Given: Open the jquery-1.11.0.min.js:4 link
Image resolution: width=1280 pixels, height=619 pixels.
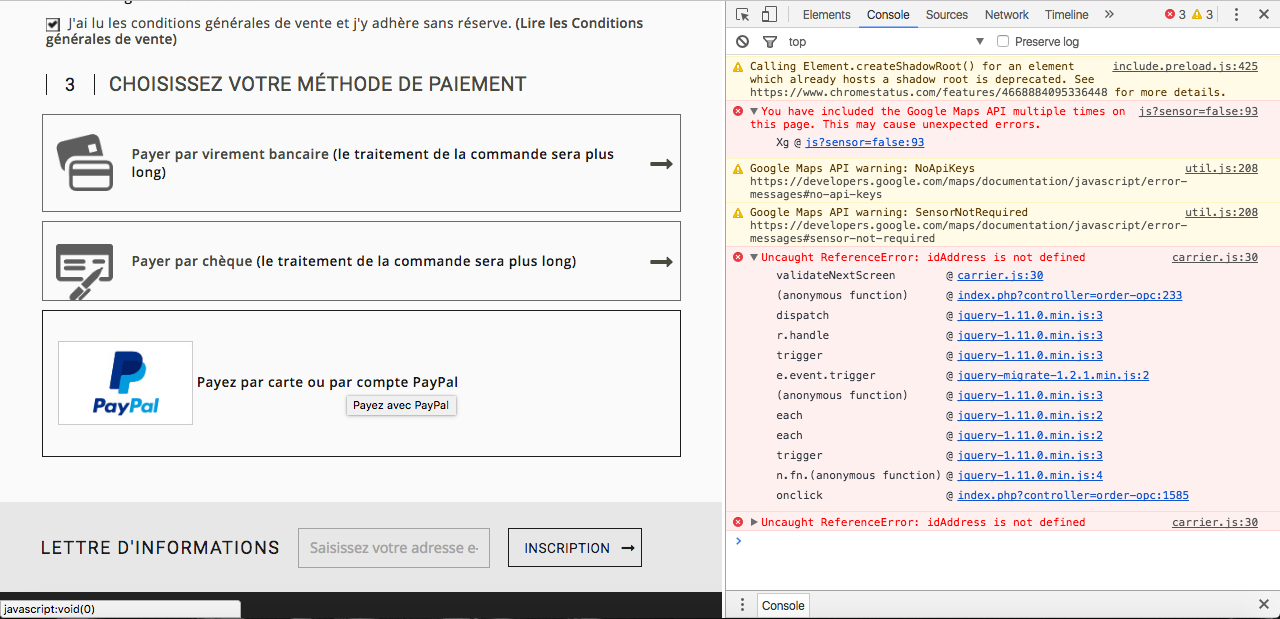Looking at the screenshot, I should point(1030,475).
